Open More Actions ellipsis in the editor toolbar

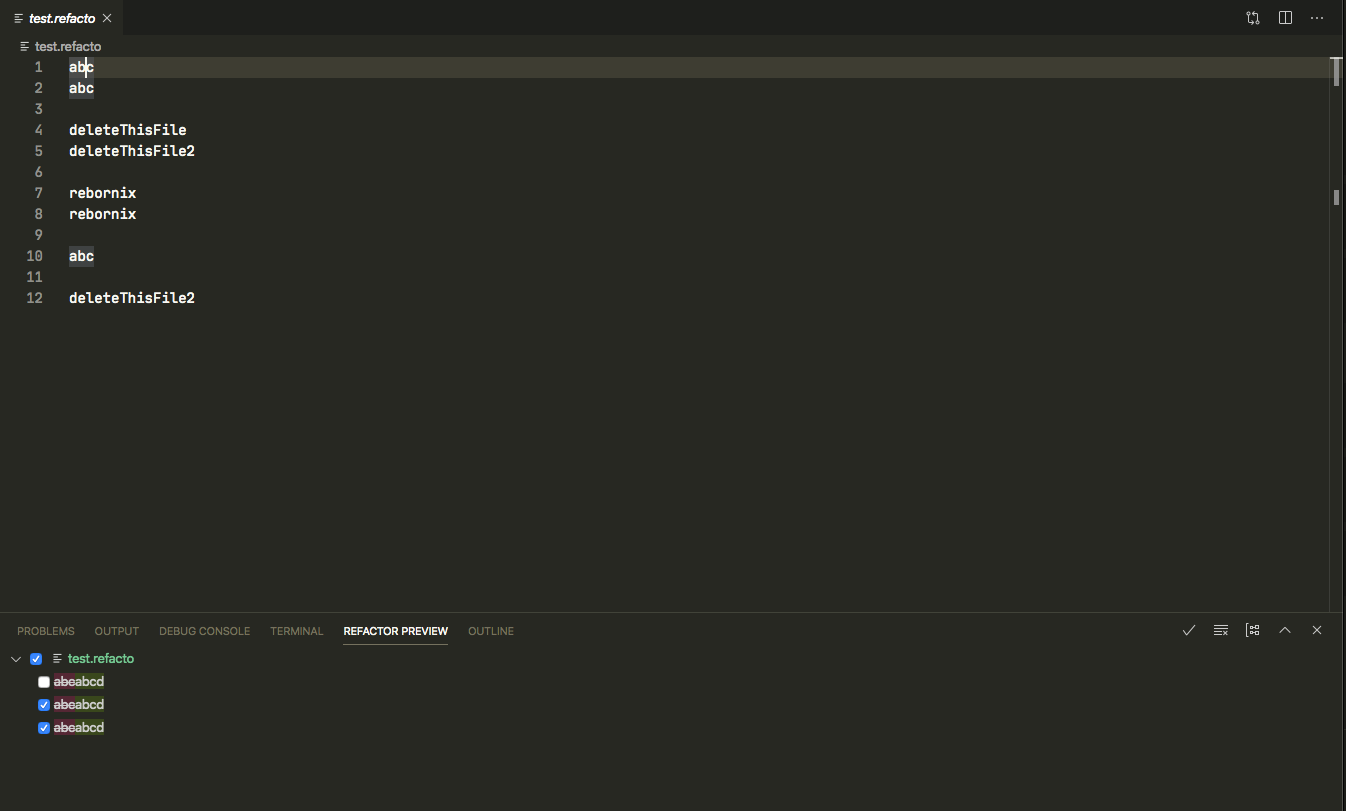[1317, 17]
